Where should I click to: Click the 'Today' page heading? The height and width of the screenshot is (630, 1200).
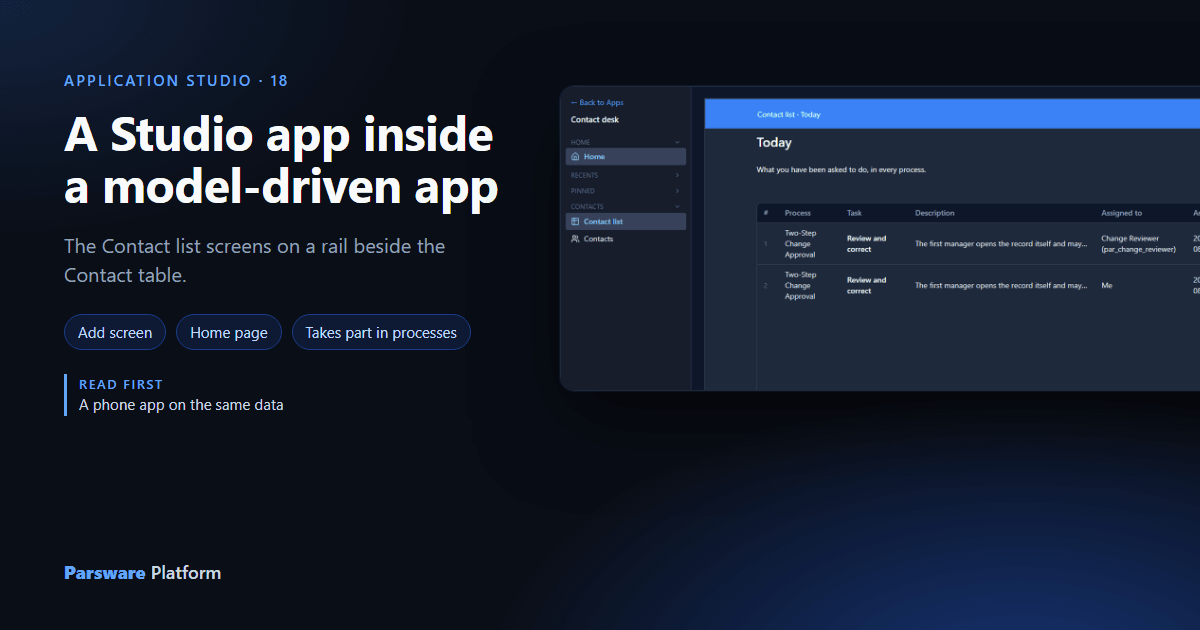(x=774, y=143)
